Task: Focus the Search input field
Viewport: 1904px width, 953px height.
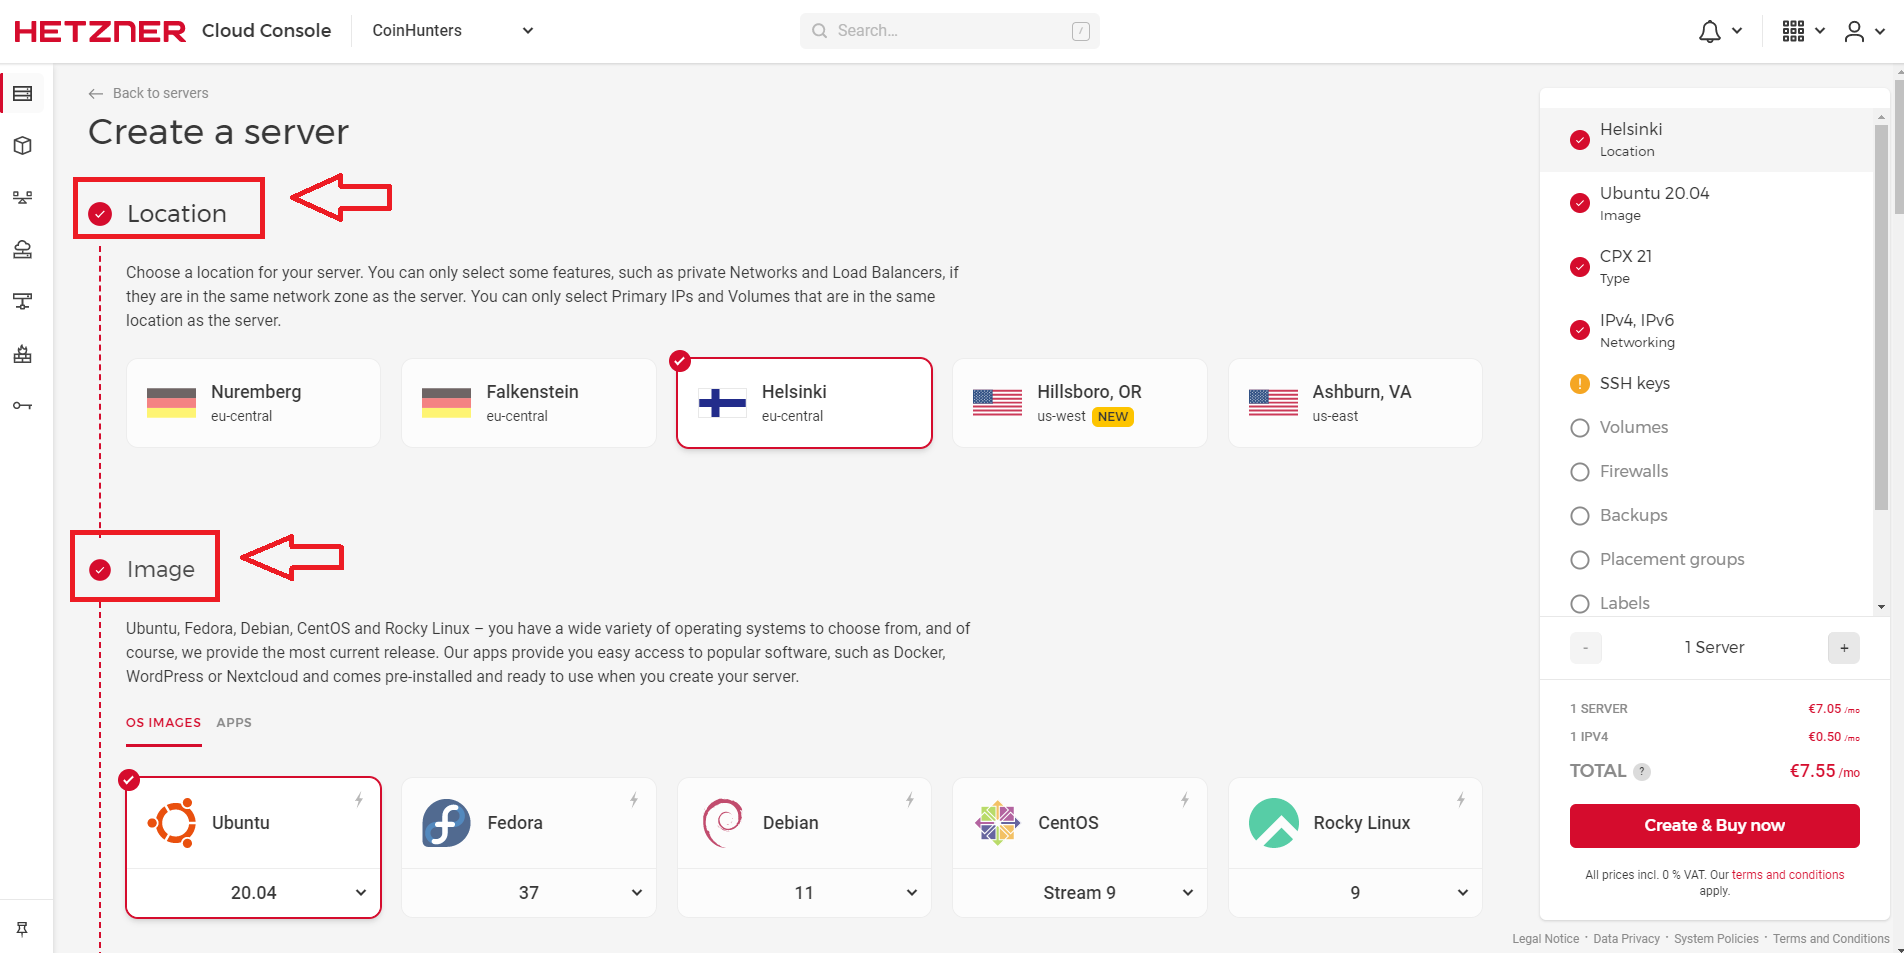Action: [950, 31]
